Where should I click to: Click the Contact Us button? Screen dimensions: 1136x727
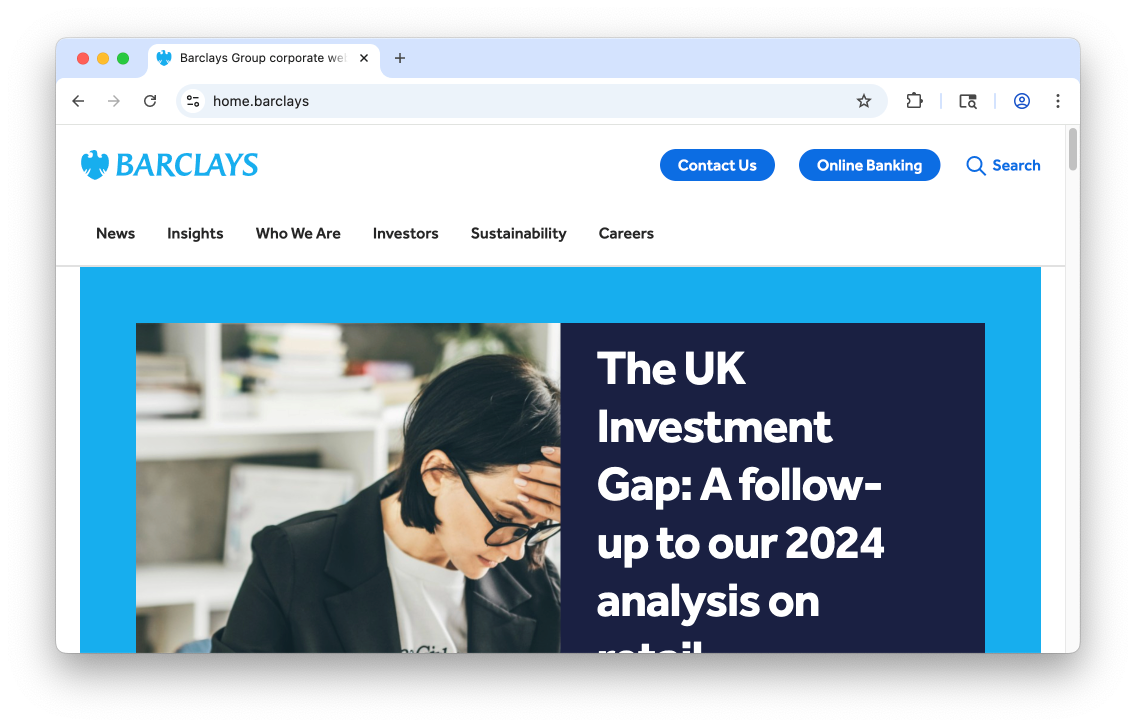point(717,165)
